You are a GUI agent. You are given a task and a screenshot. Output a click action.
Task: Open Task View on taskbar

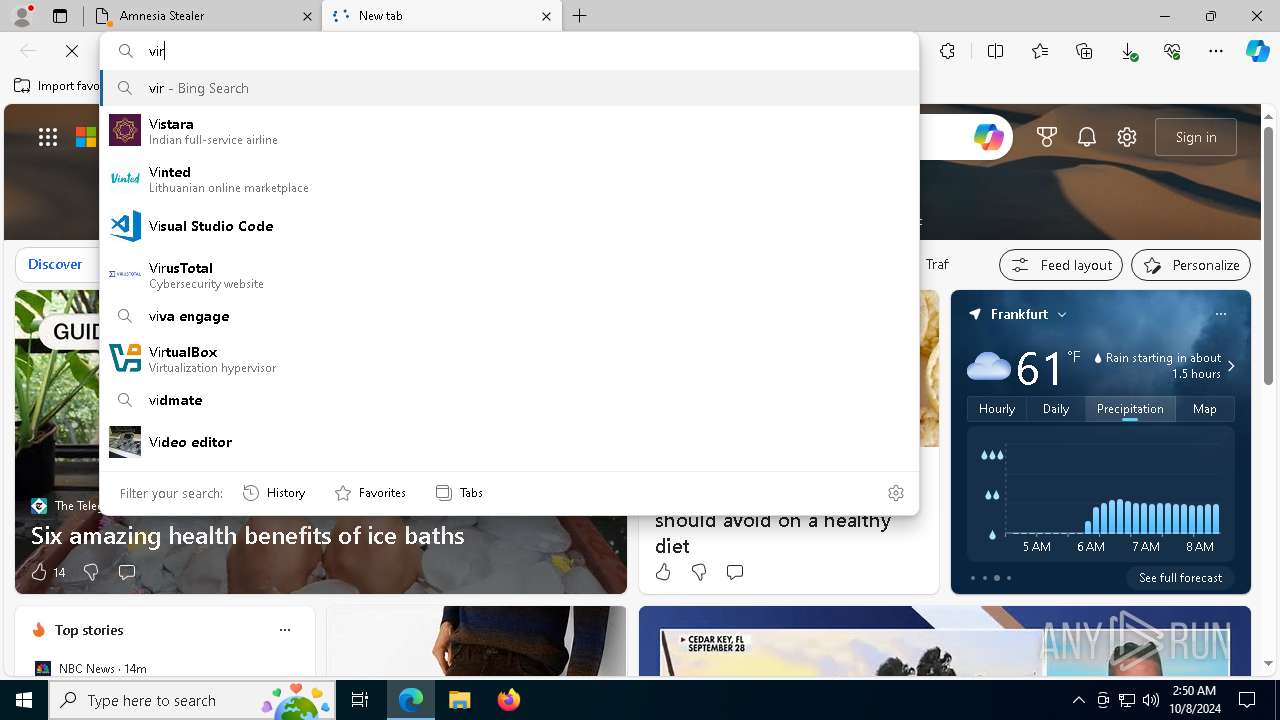(x=360, y=700)
